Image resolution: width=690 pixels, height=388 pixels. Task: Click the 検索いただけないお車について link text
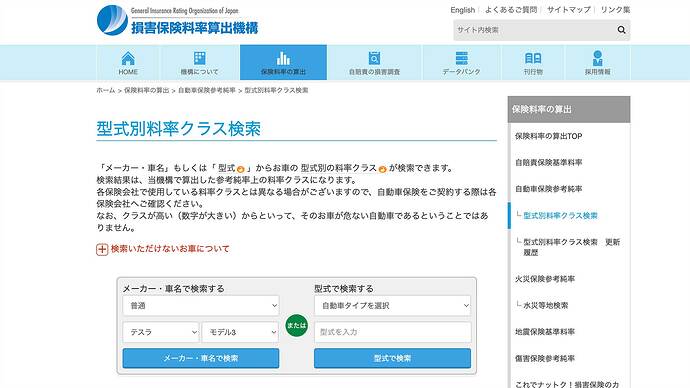[170, 249]
